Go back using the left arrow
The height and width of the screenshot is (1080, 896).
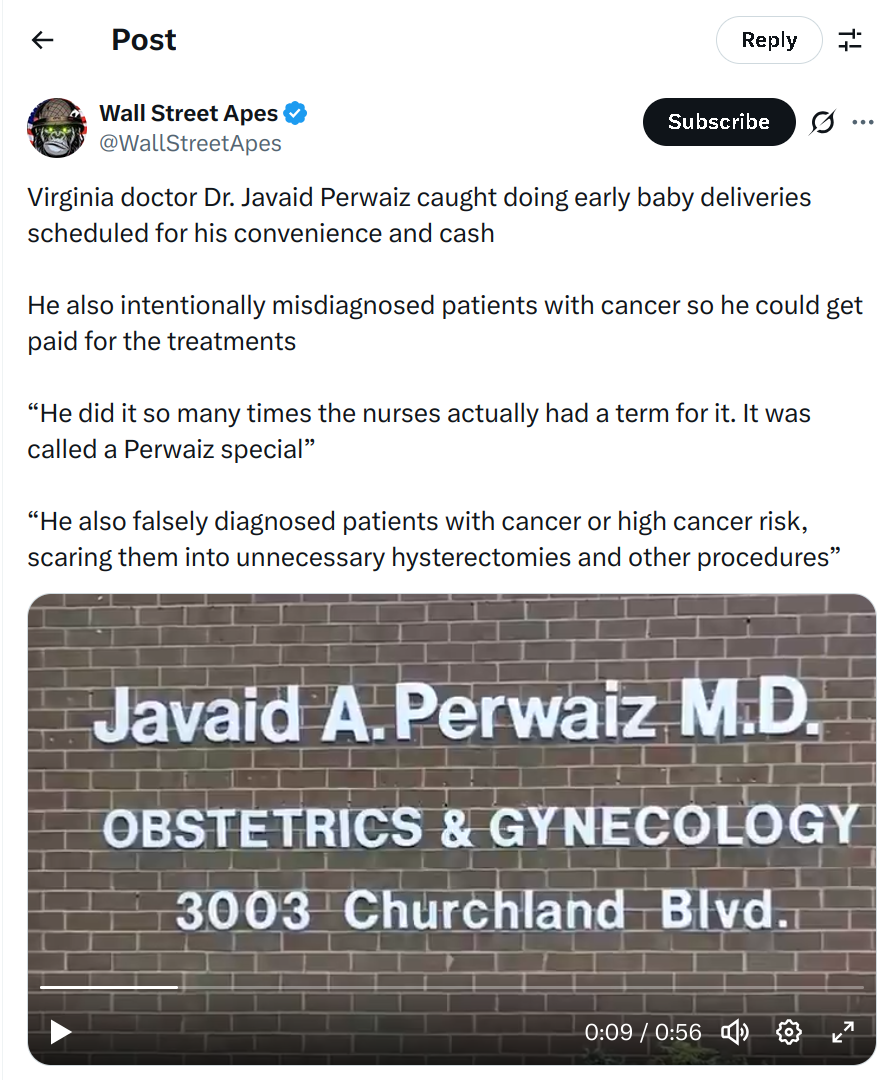point(43,40)
